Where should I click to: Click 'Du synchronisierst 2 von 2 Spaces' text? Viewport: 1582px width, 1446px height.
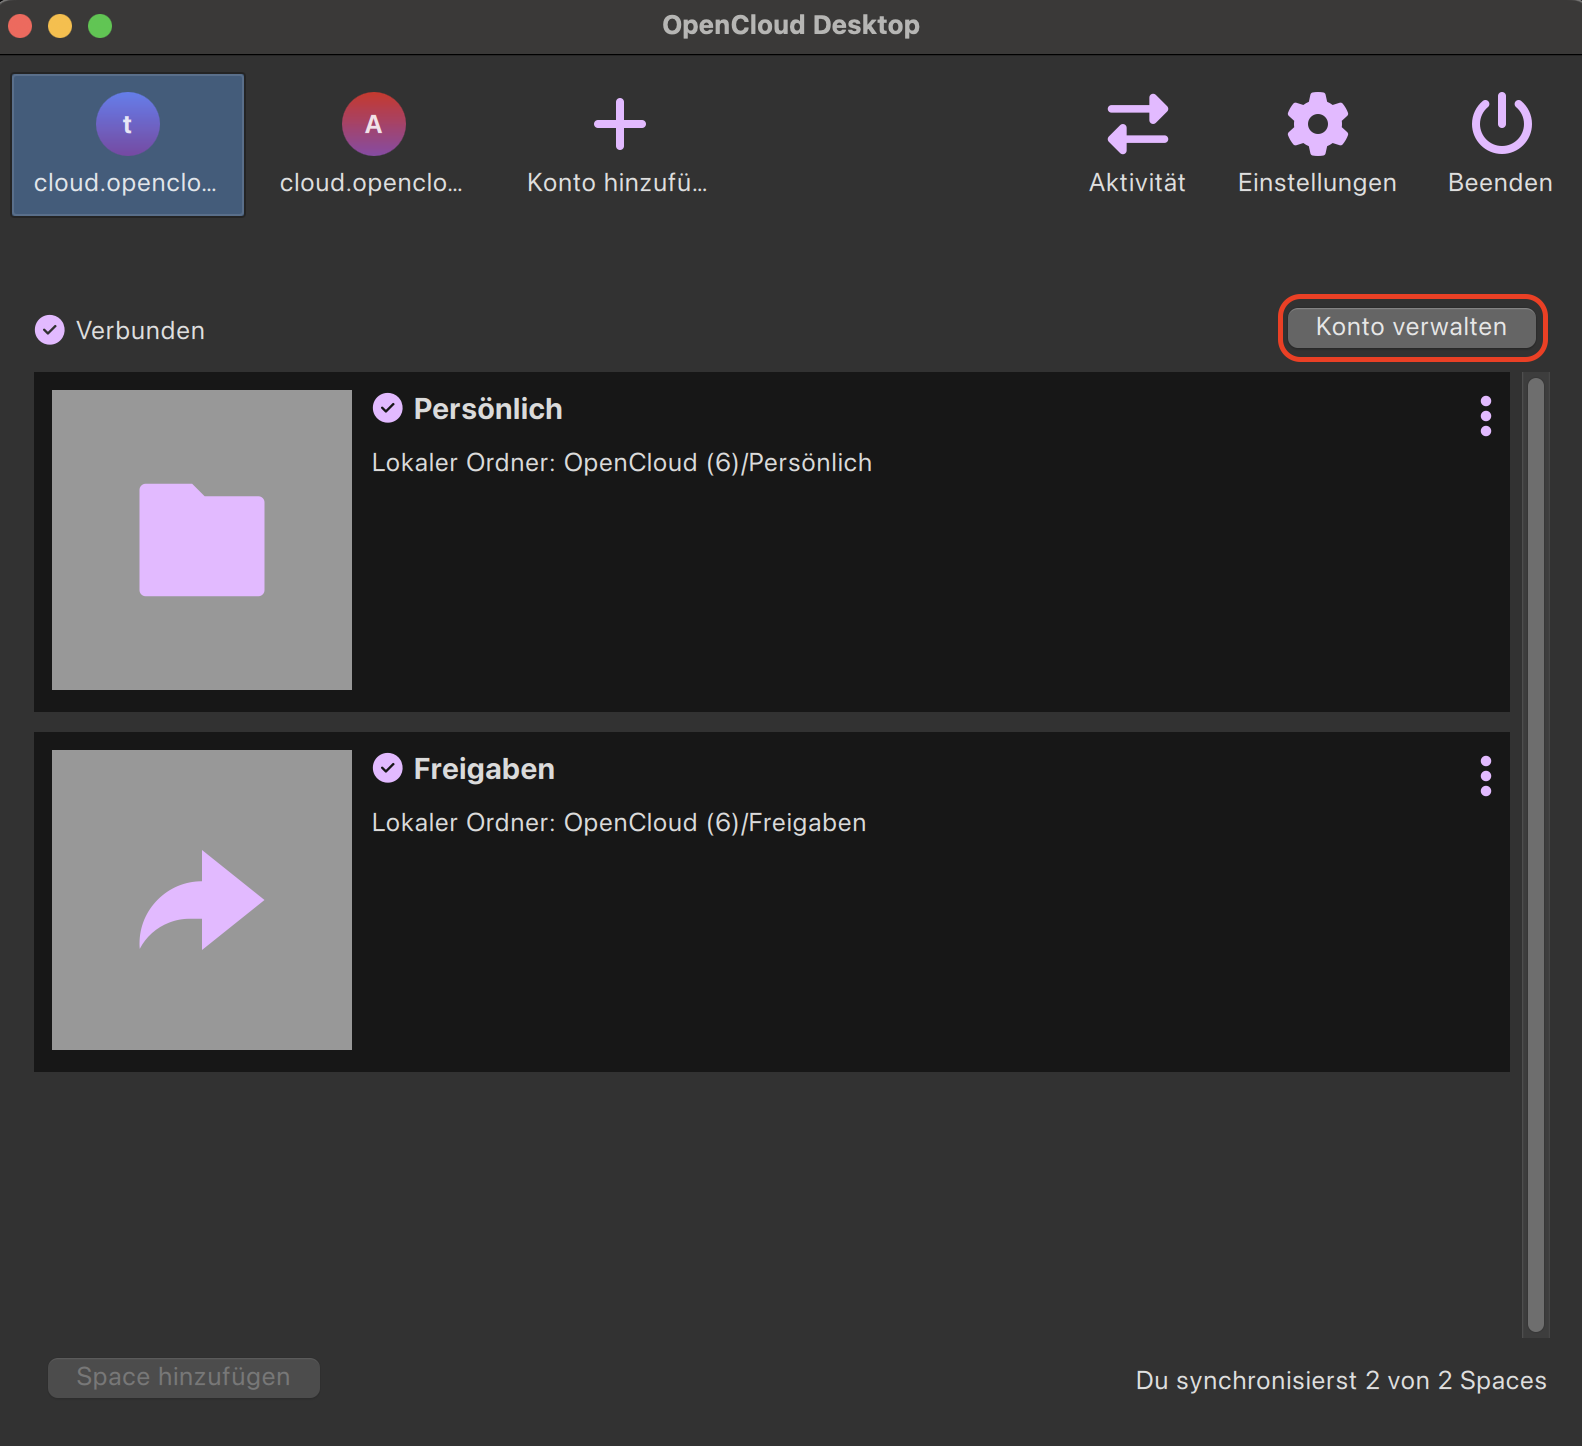[x=1341, y=1381]
